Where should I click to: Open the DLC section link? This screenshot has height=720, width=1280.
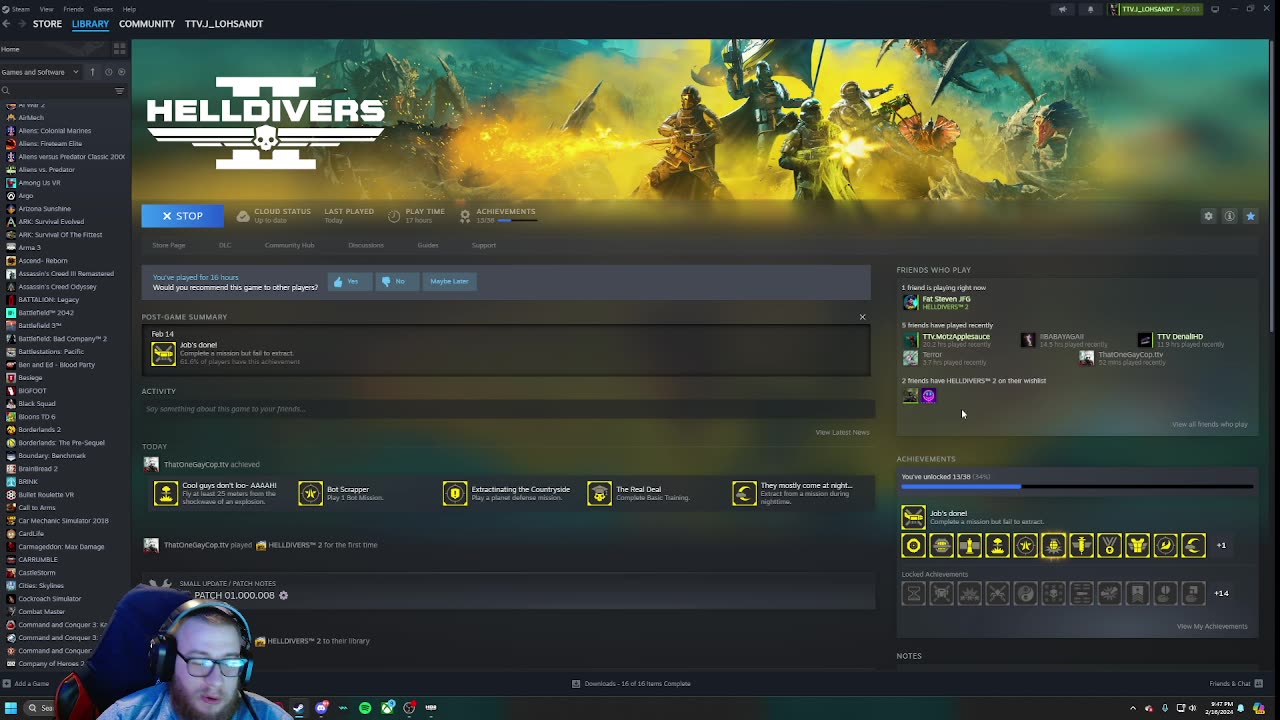tap(225, 245)
